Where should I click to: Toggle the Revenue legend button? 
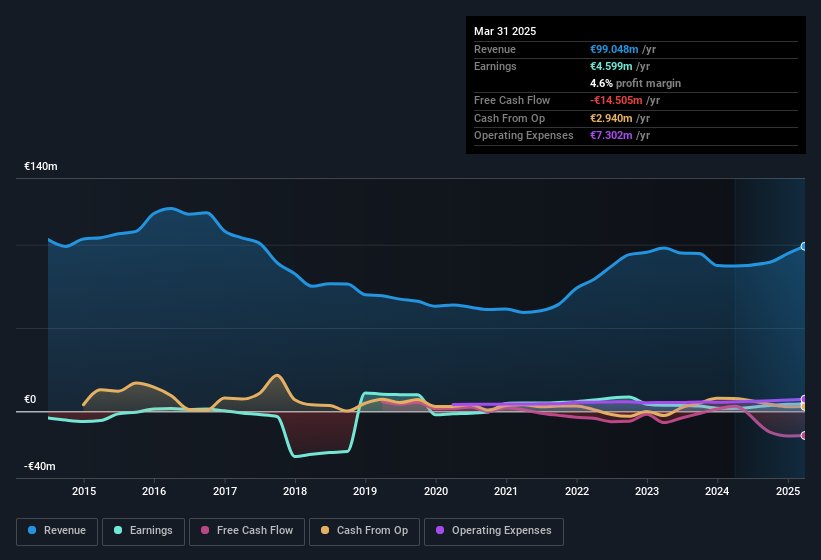(x=57, y=531)
